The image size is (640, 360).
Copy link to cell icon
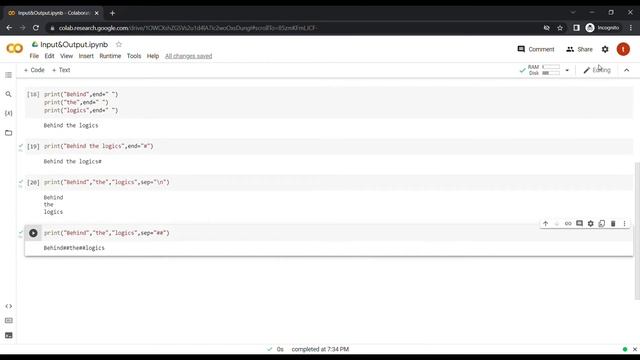[x=568, y=224]
